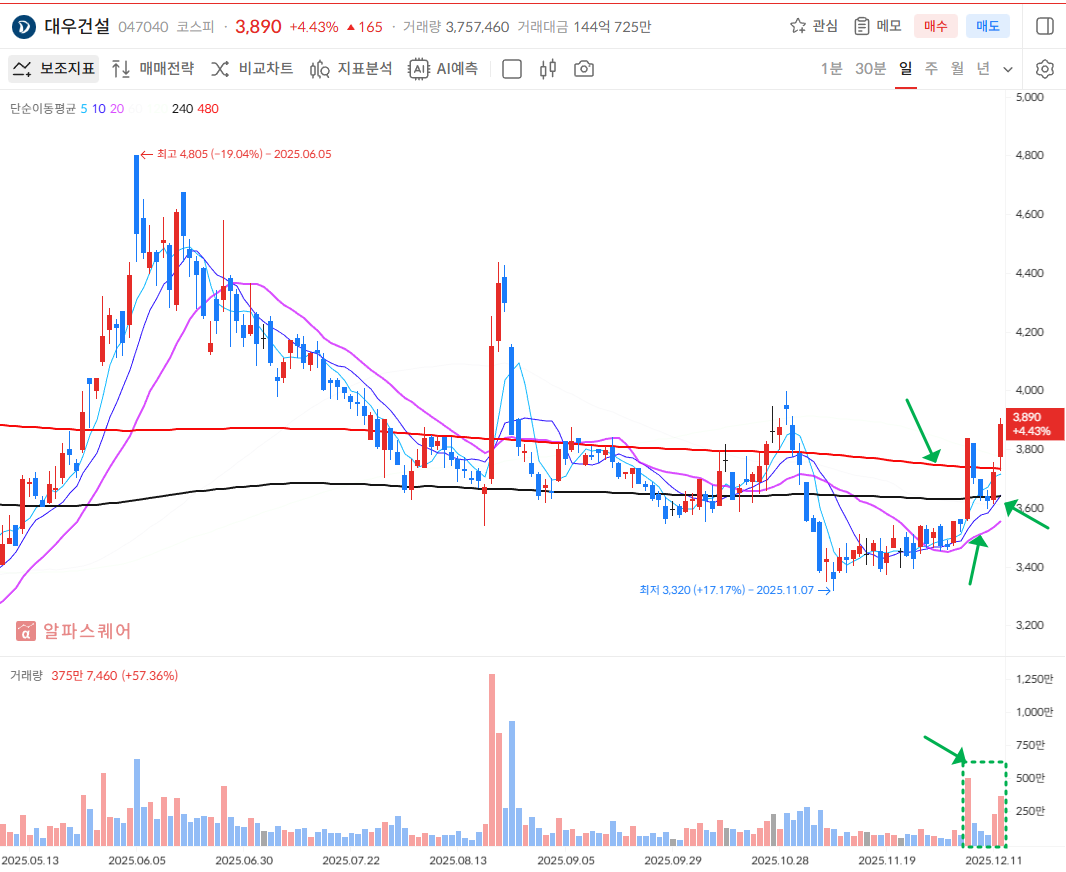Toggle the side panel layout icon

[1044, 26]
